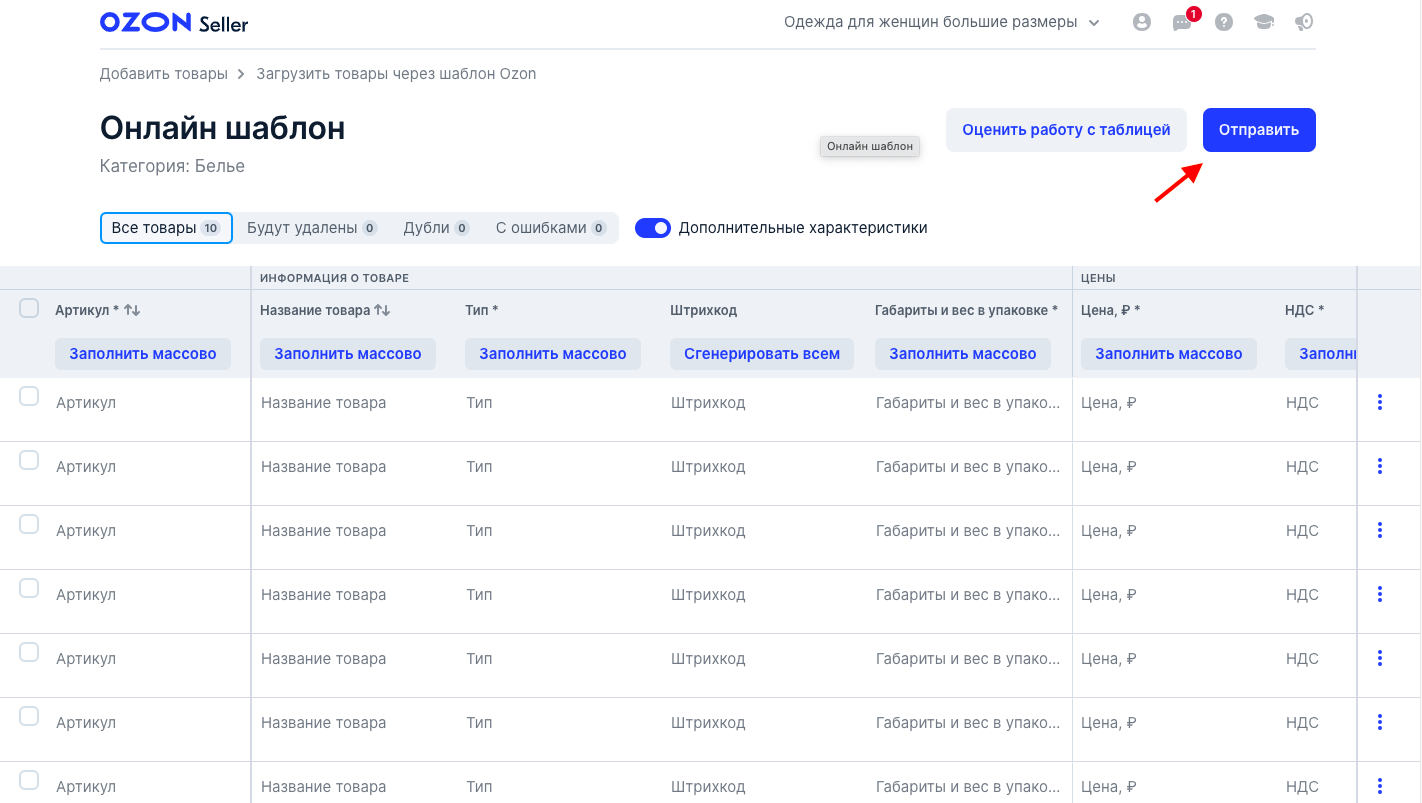Tick the checkbox of third product row

point(29,524)
